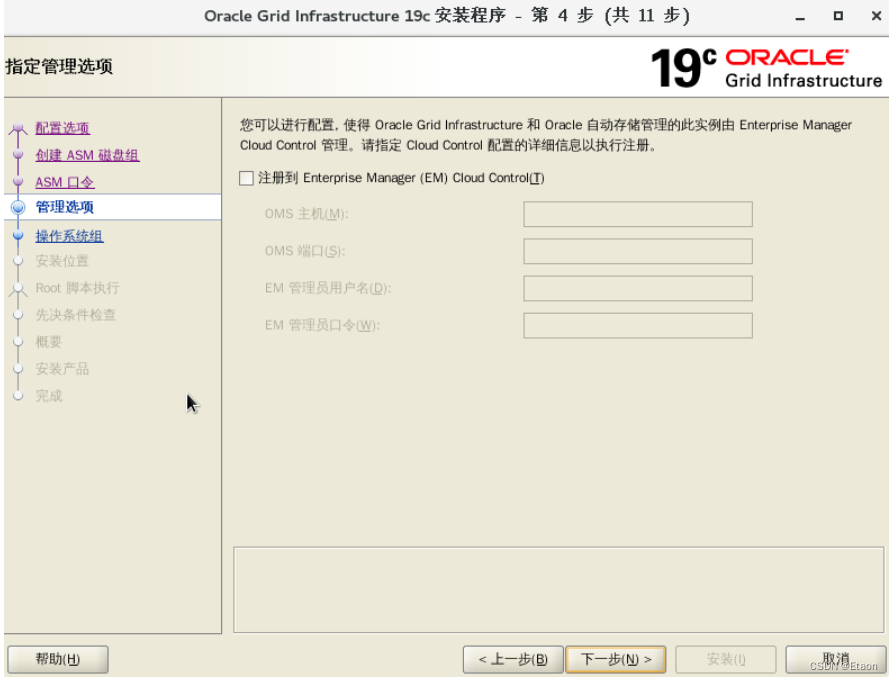Enable the Enterprise Manager Cloud Control registration checkbox
This screenshot has width=893, height=680.
pos(246,178)
